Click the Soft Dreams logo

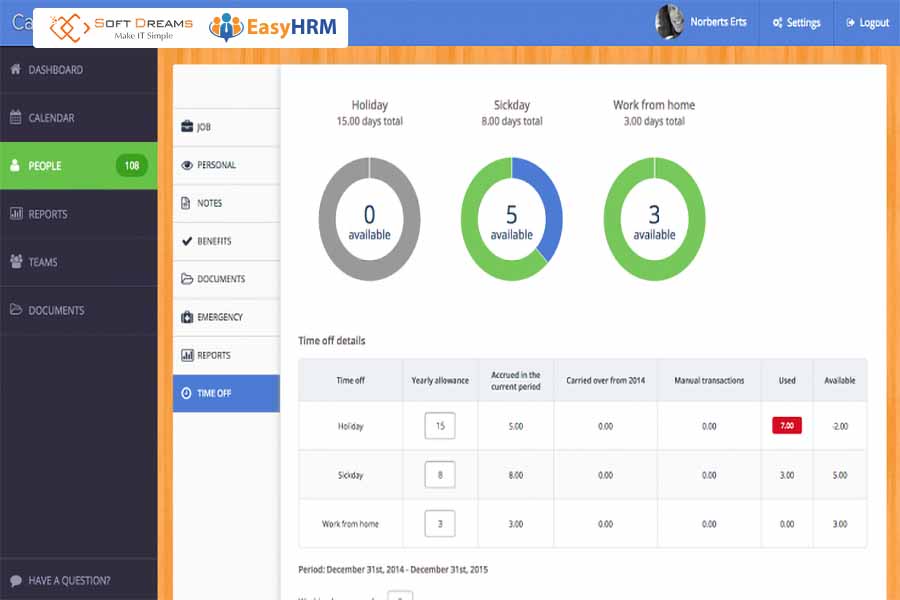121,27
